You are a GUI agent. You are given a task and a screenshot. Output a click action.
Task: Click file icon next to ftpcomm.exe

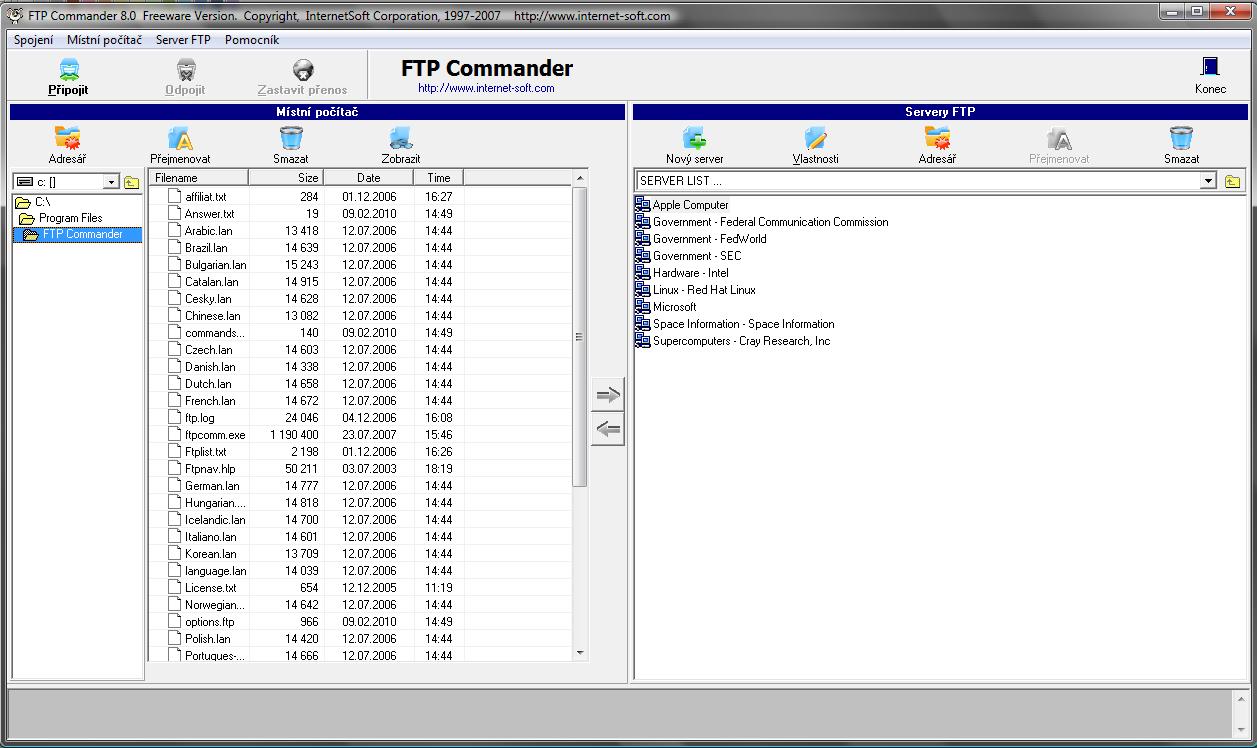[173, 435]
